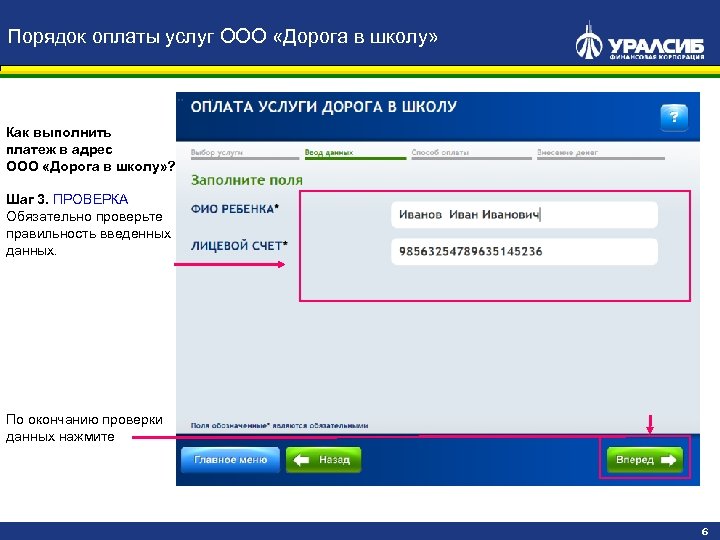The image size is (720, 540).
Task: Click the ЛИЦЕВОЙ СЧЕТ* label
Action: [239, 246]
